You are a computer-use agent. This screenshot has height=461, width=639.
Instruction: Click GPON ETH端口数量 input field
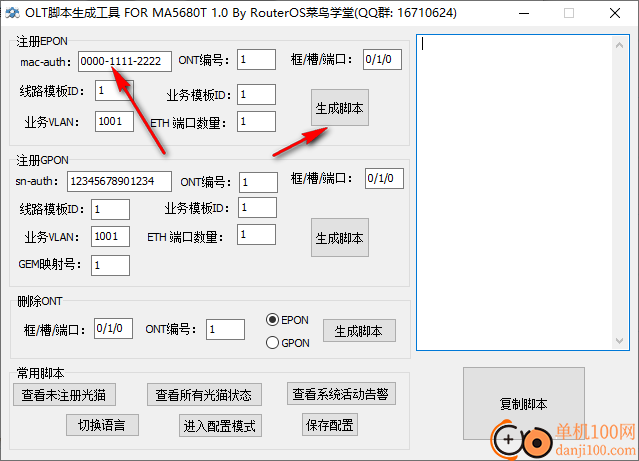(256, 234)
